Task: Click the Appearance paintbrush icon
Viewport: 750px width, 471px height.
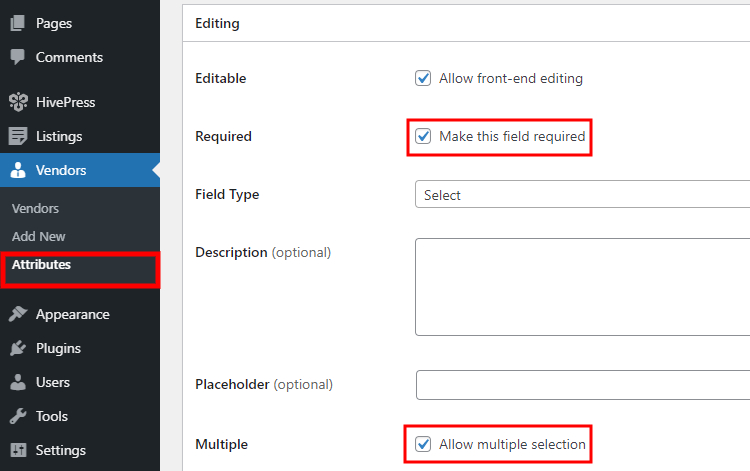Action: [x=18, y=314]
